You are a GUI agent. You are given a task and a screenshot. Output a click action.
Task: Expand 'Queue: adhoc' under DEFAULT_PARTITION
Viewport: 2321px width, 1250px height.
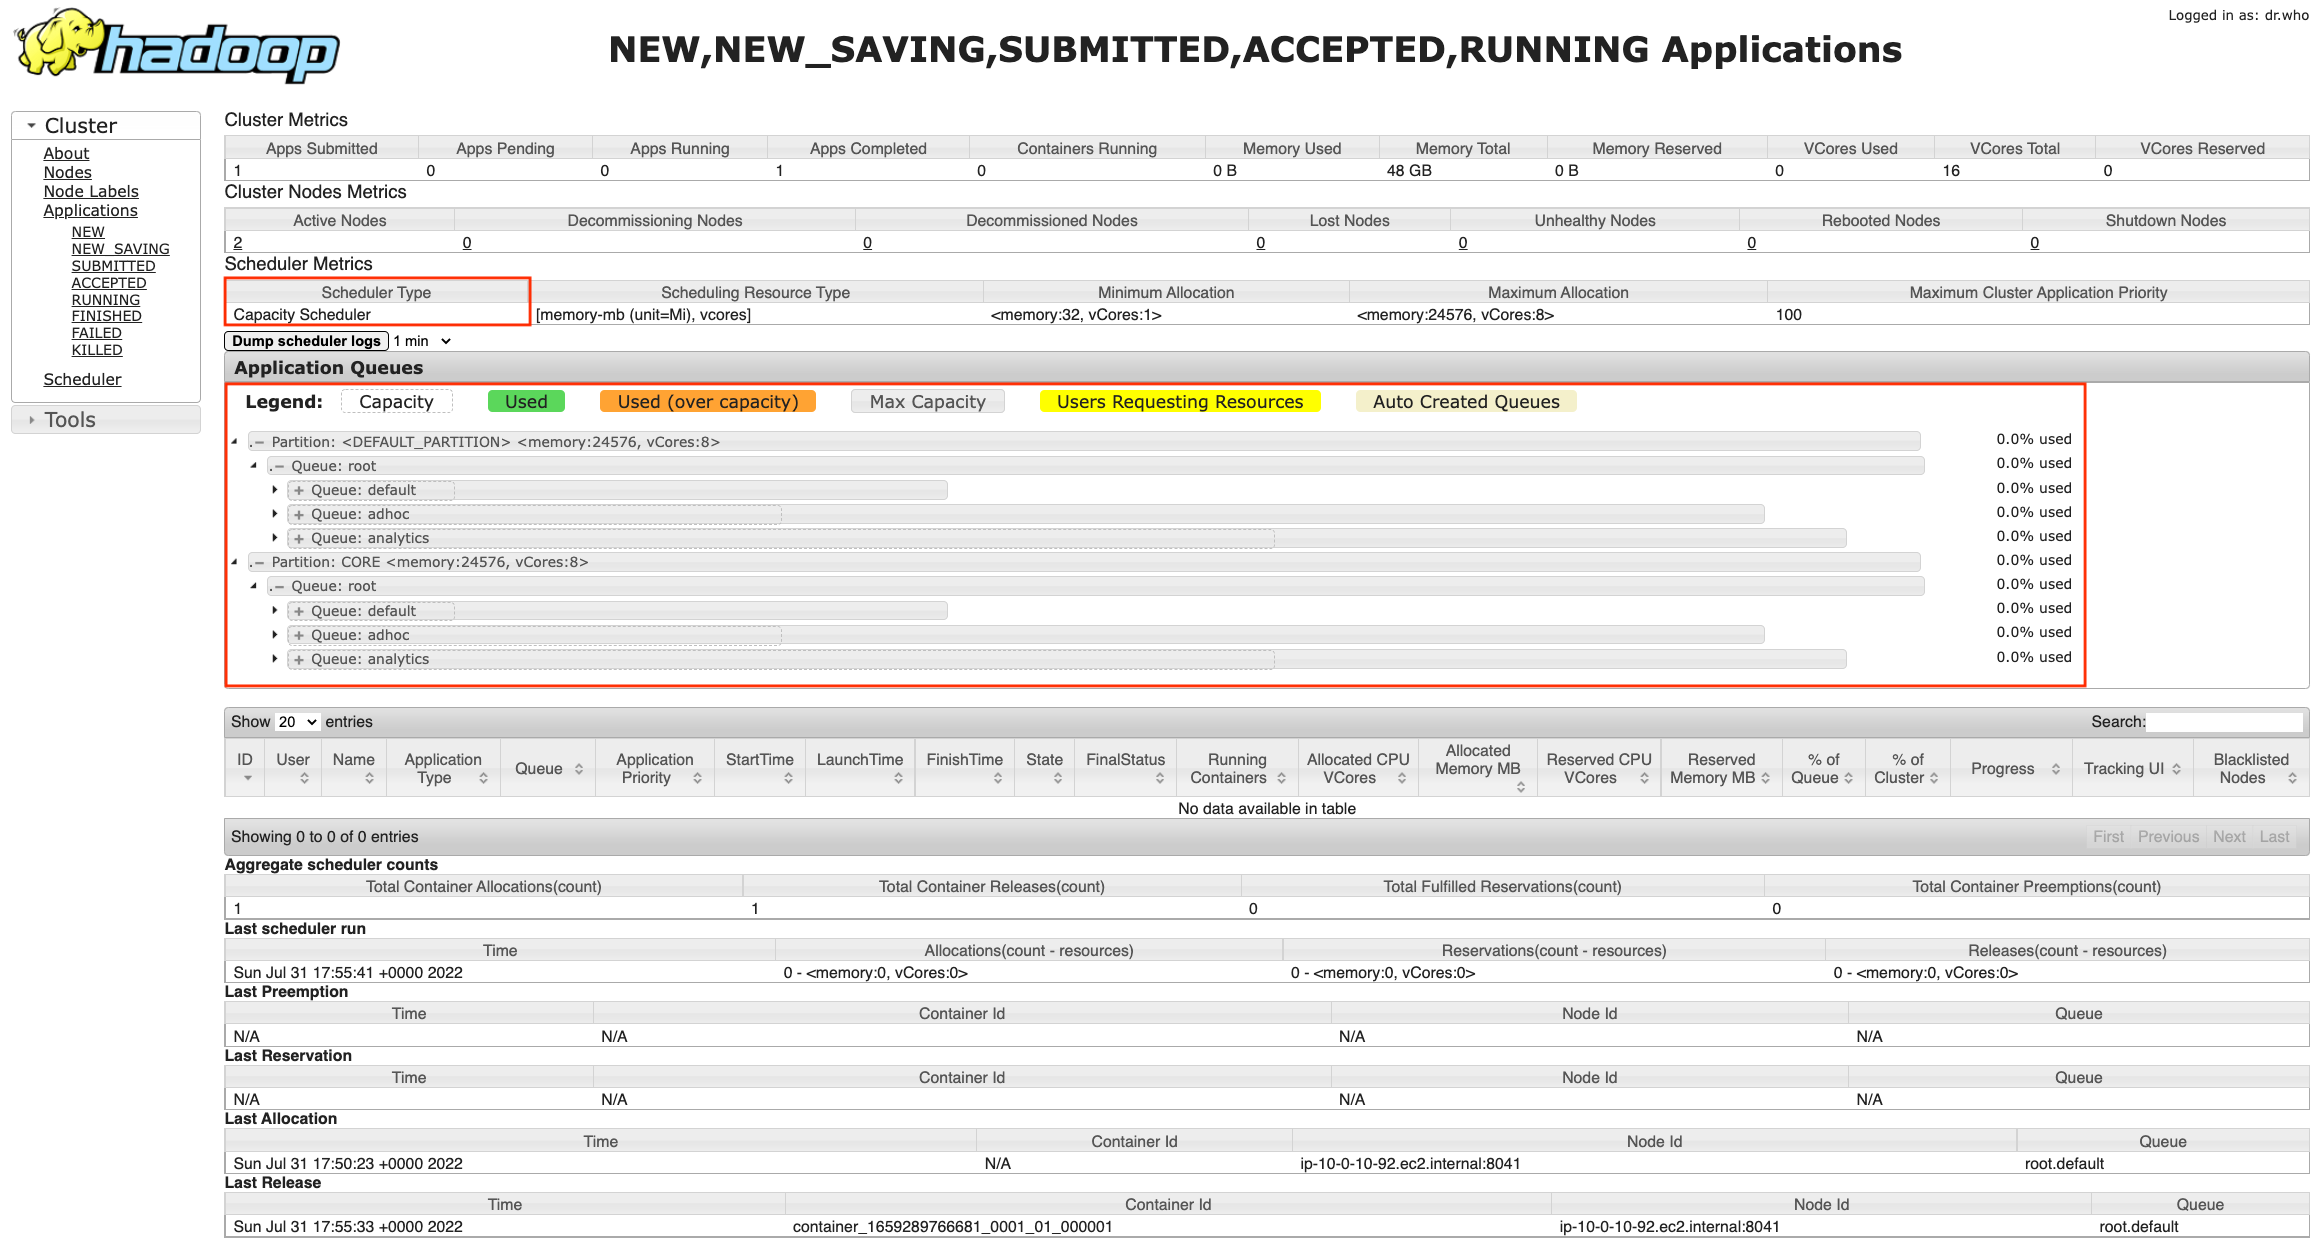coord(276,514)
